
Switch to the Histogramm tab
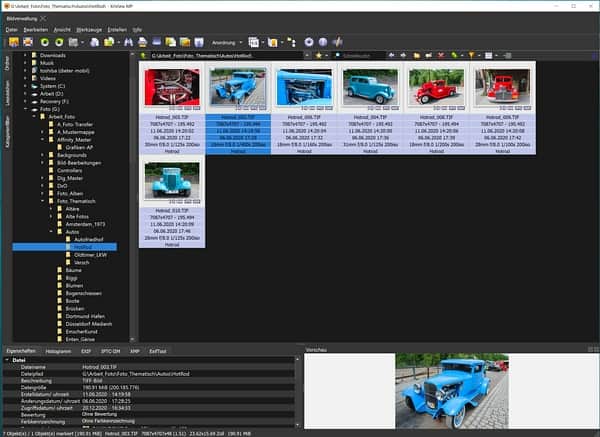point(58,351)
